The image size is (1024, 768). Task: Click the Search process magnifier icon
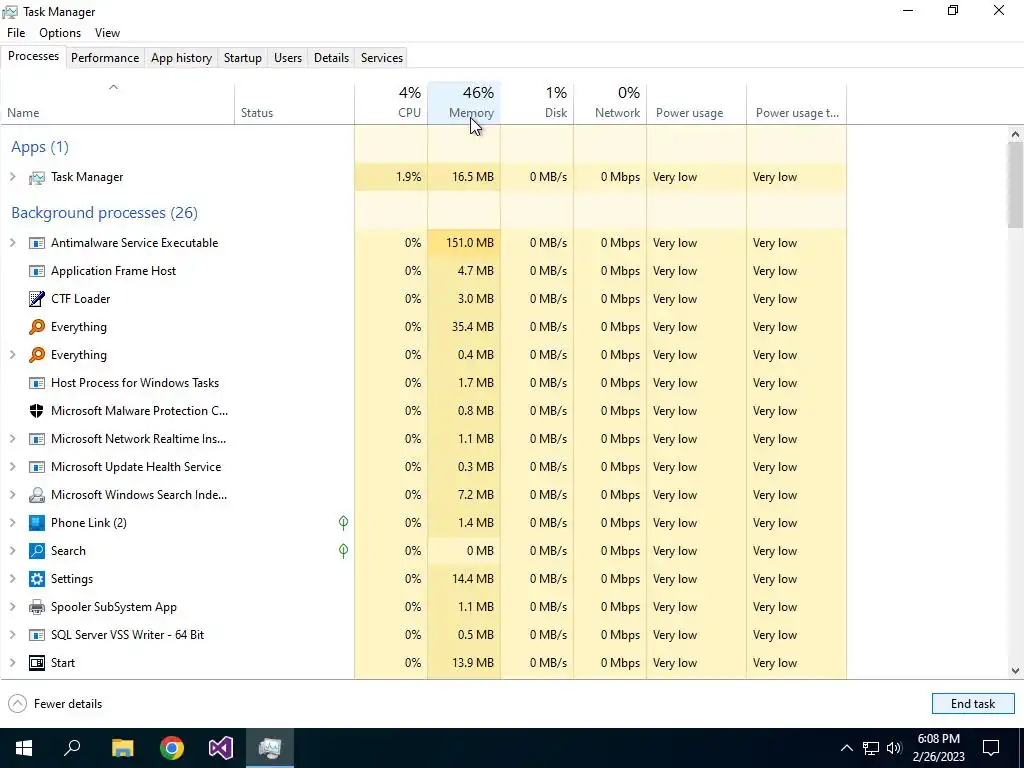[37, 551]
